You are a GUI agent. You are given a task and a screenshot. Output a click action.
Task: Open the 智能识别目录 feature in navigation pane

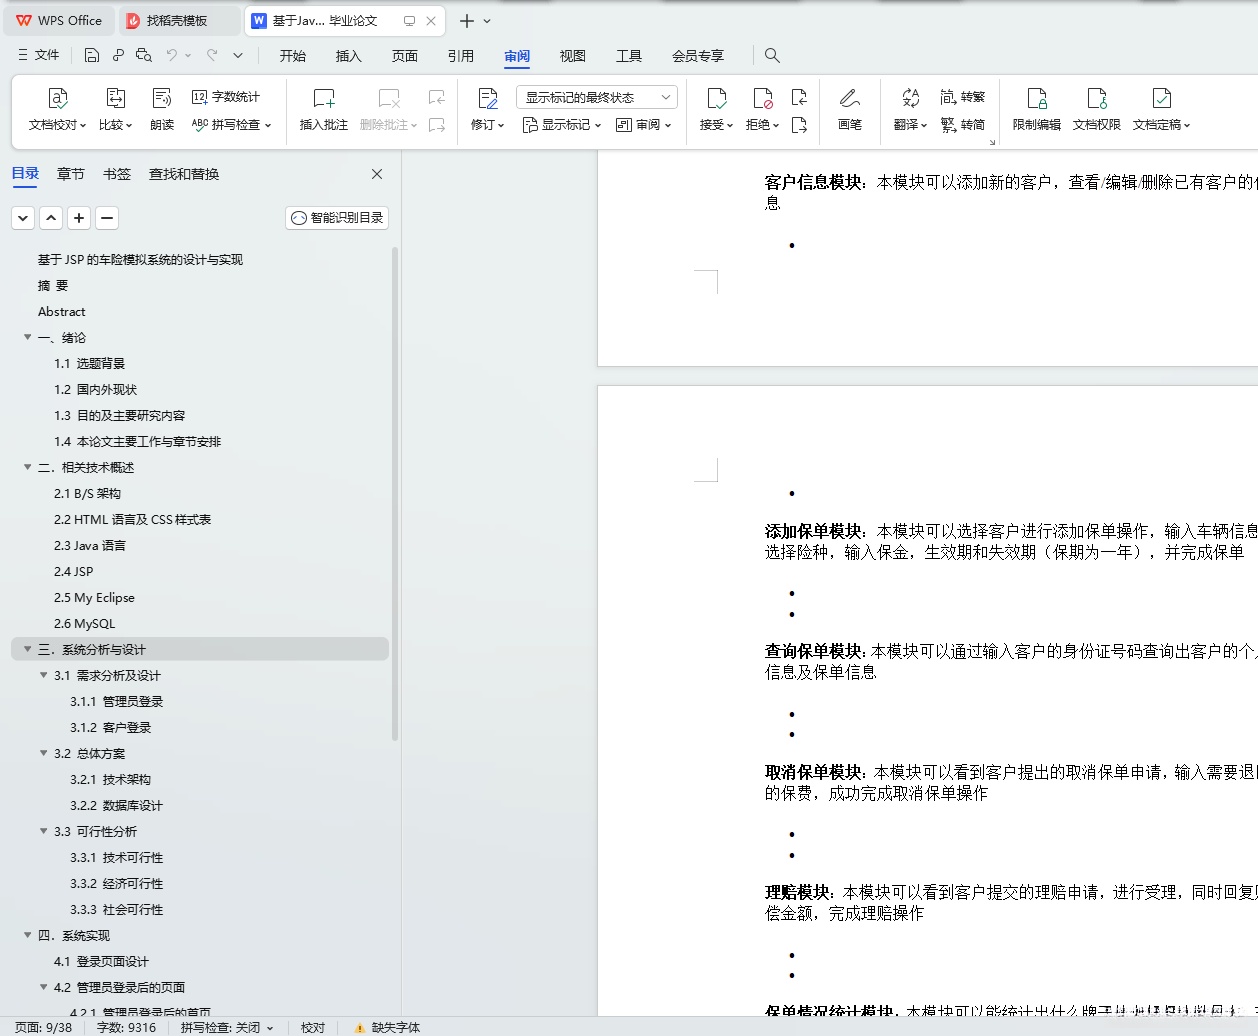click(x=336, y=217)
